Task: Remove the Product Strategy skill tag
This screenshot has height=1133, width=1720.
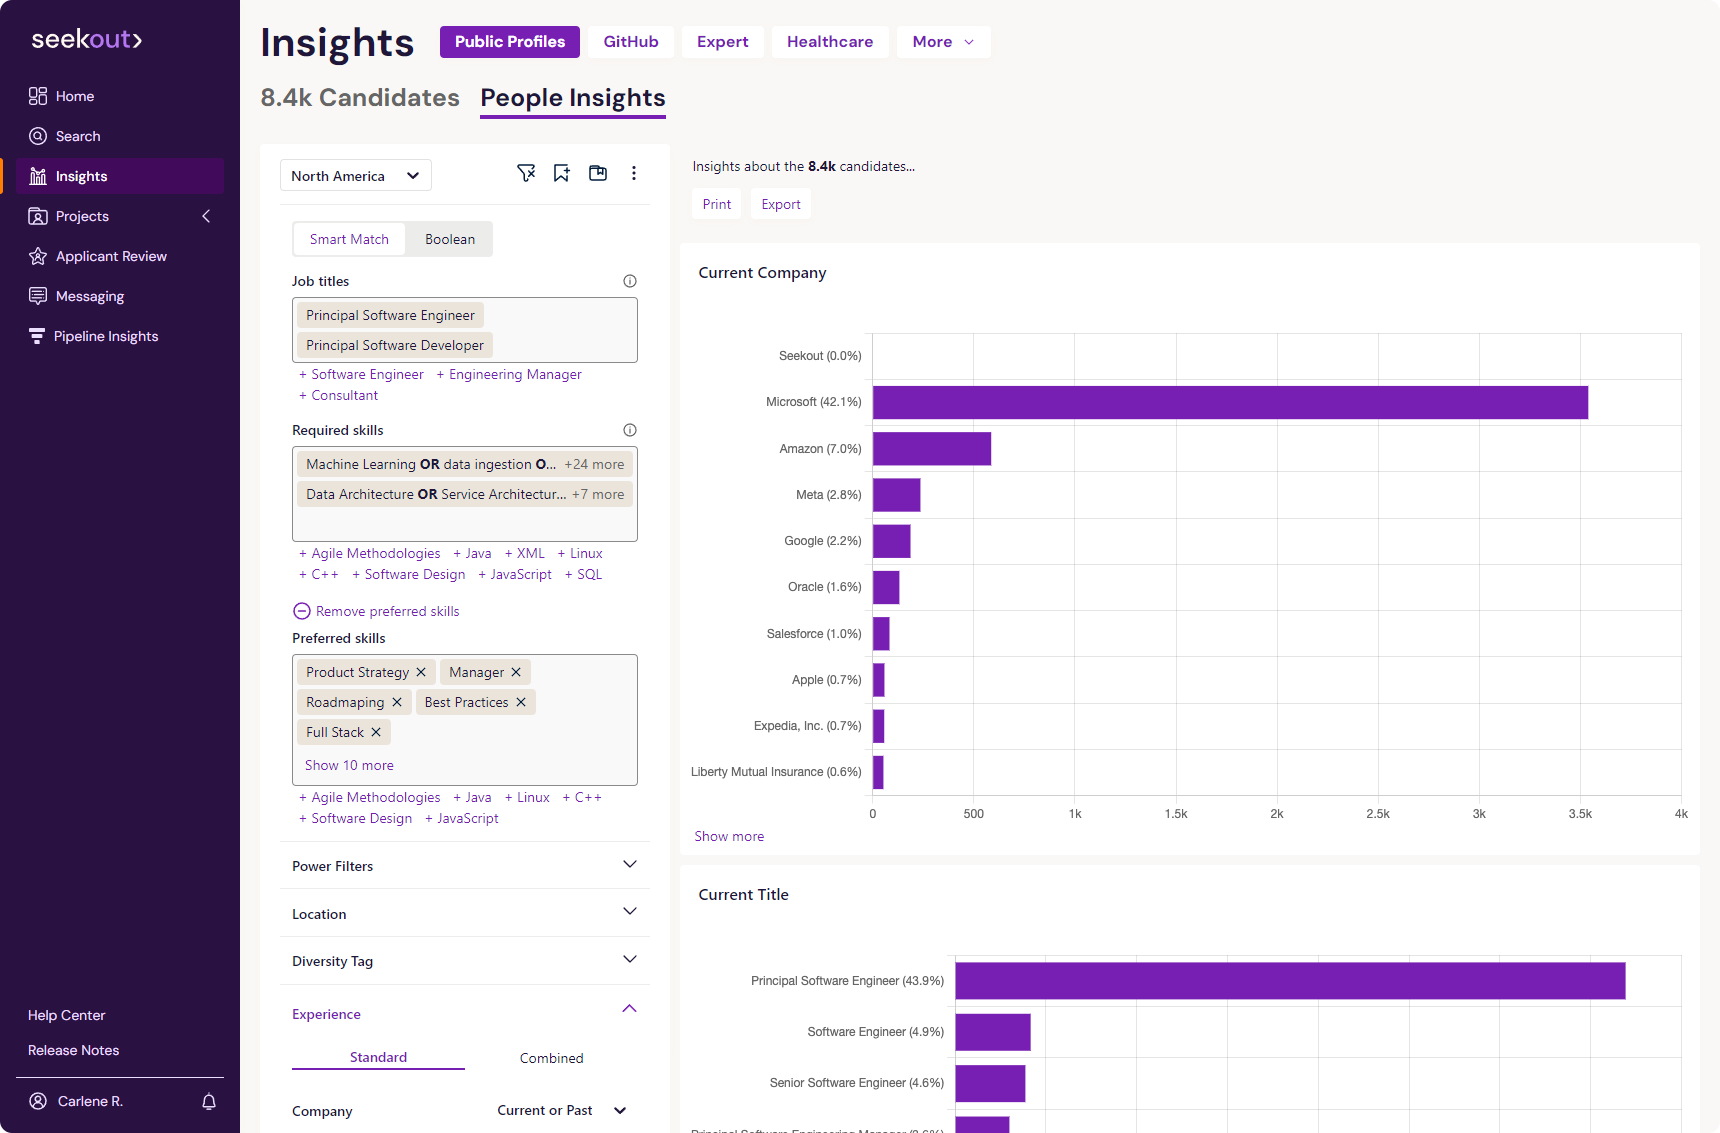Action: pos(421,672)
